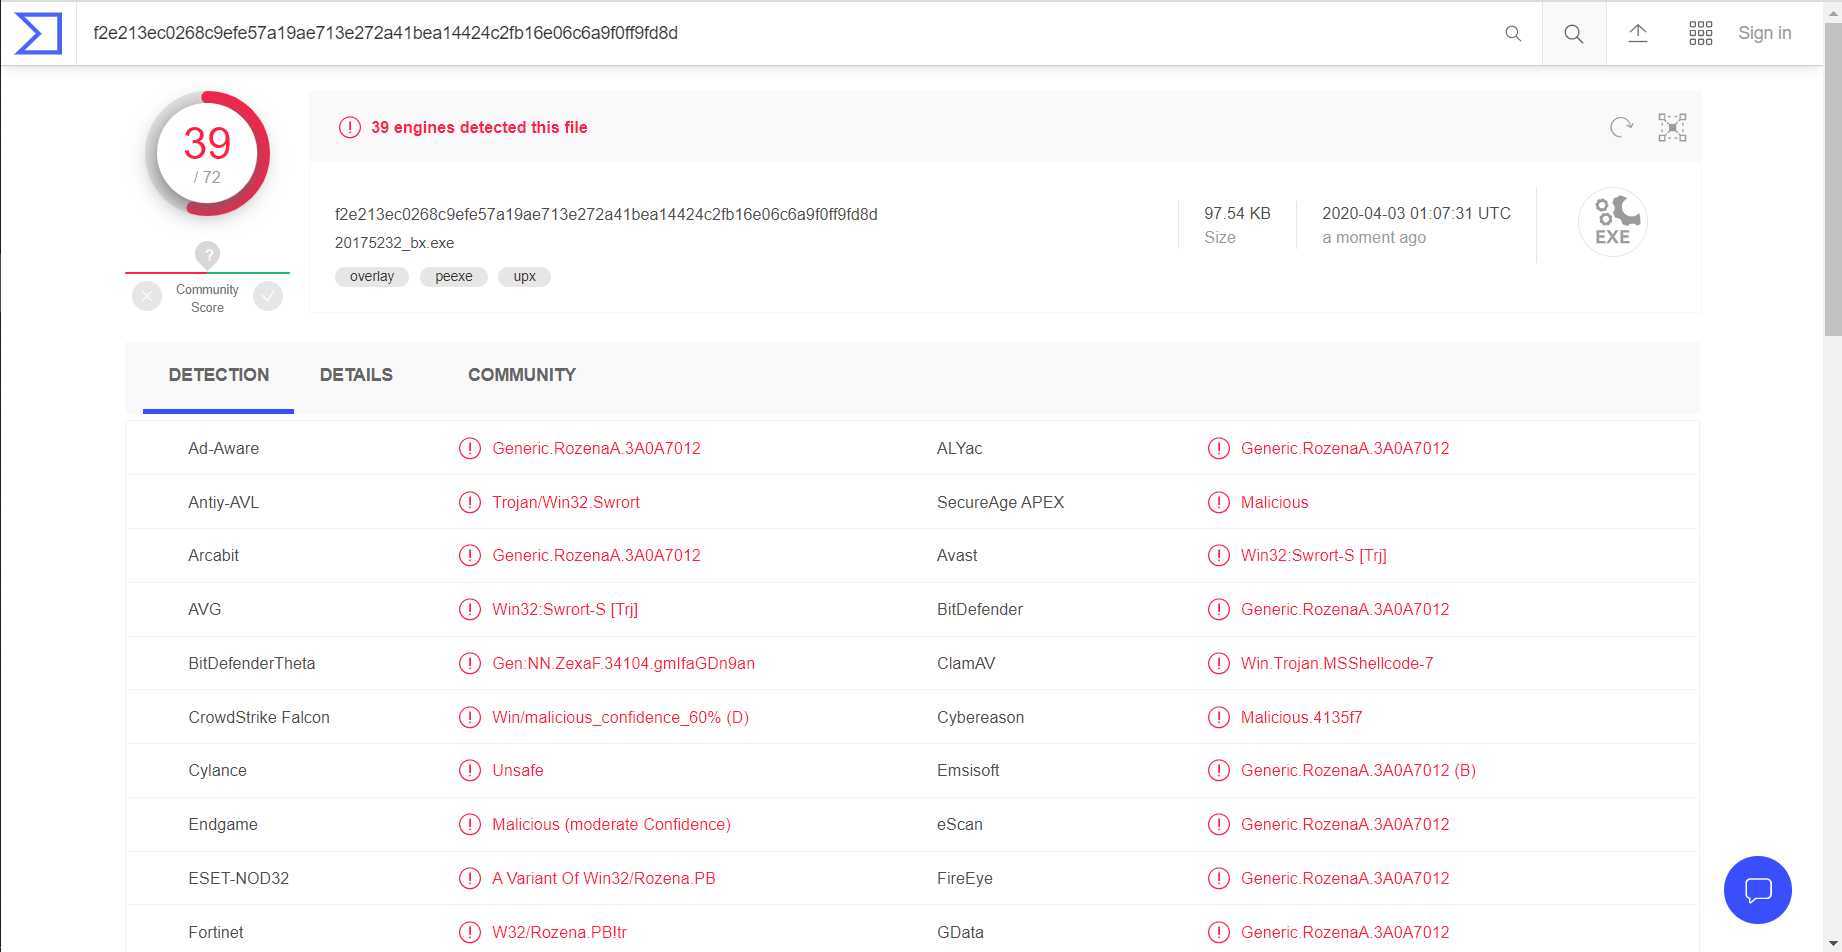The image size is (1842, 952).
Task: Click the A Variant Of Win32/Rozena.PB result
Action: click(604, 878)
